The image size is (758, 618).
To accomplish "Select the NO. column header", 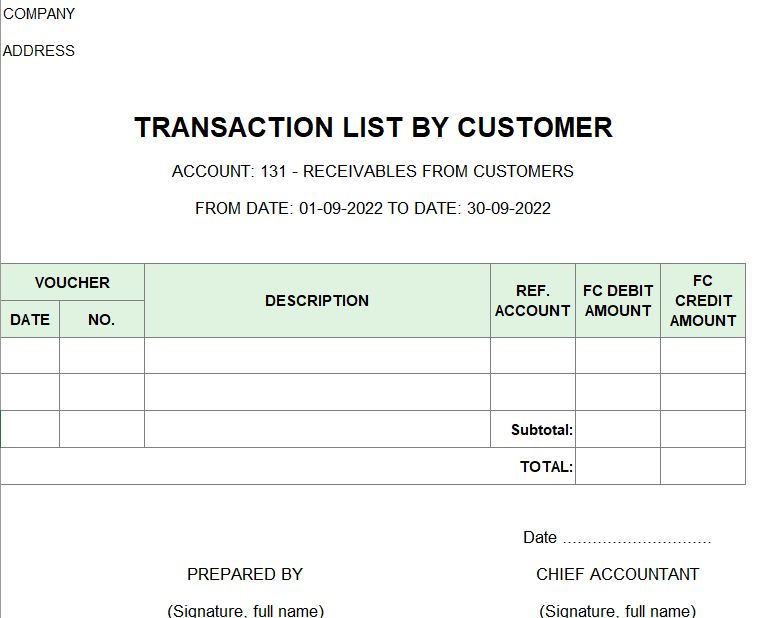I will pyautogui.click(x=102, y=320).
